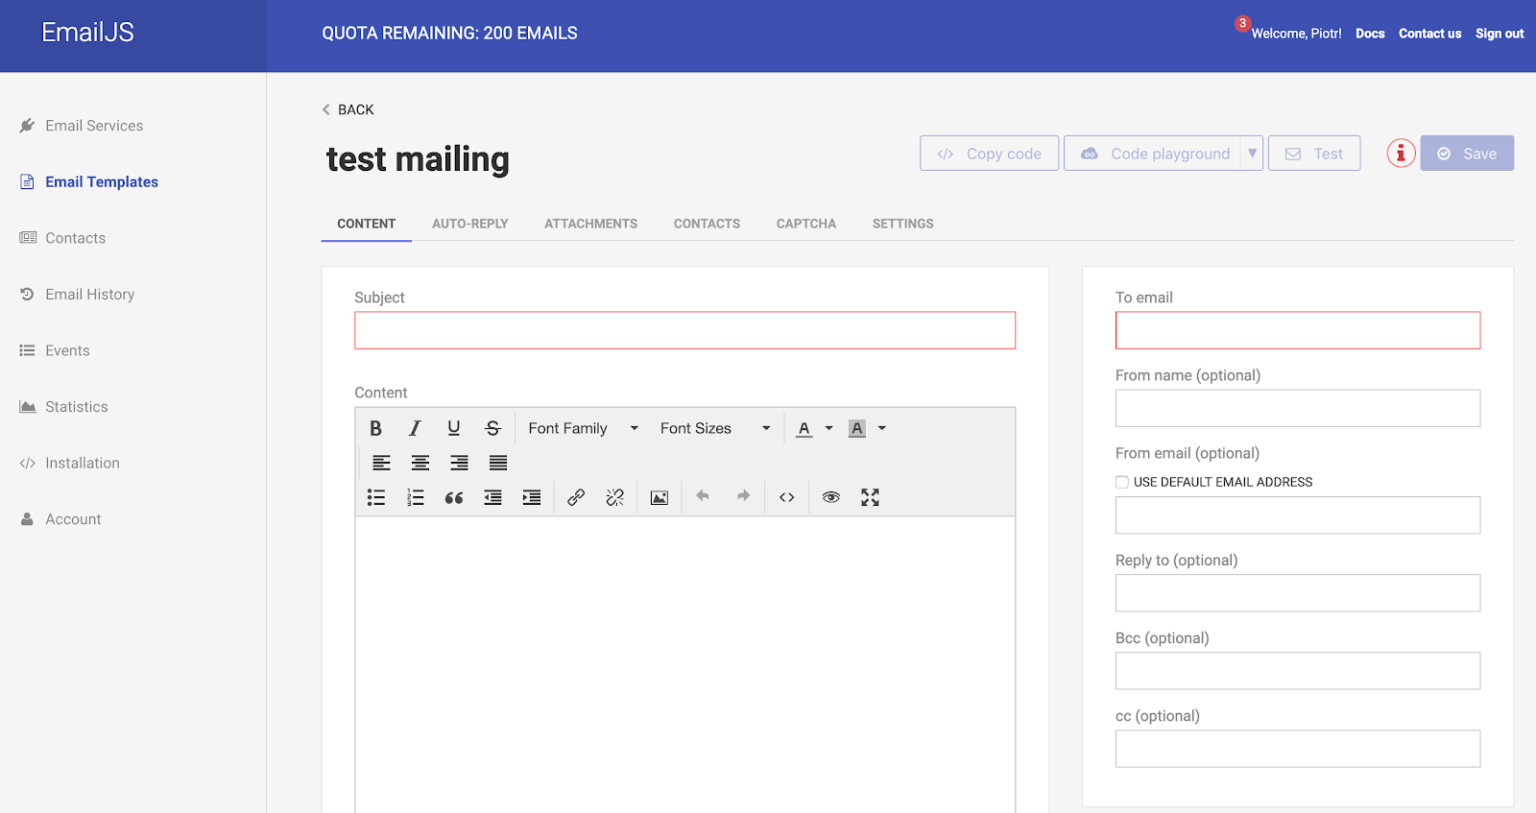Insert a link using the chain icon
1536x813 pixels.
[x=576, y=497]
